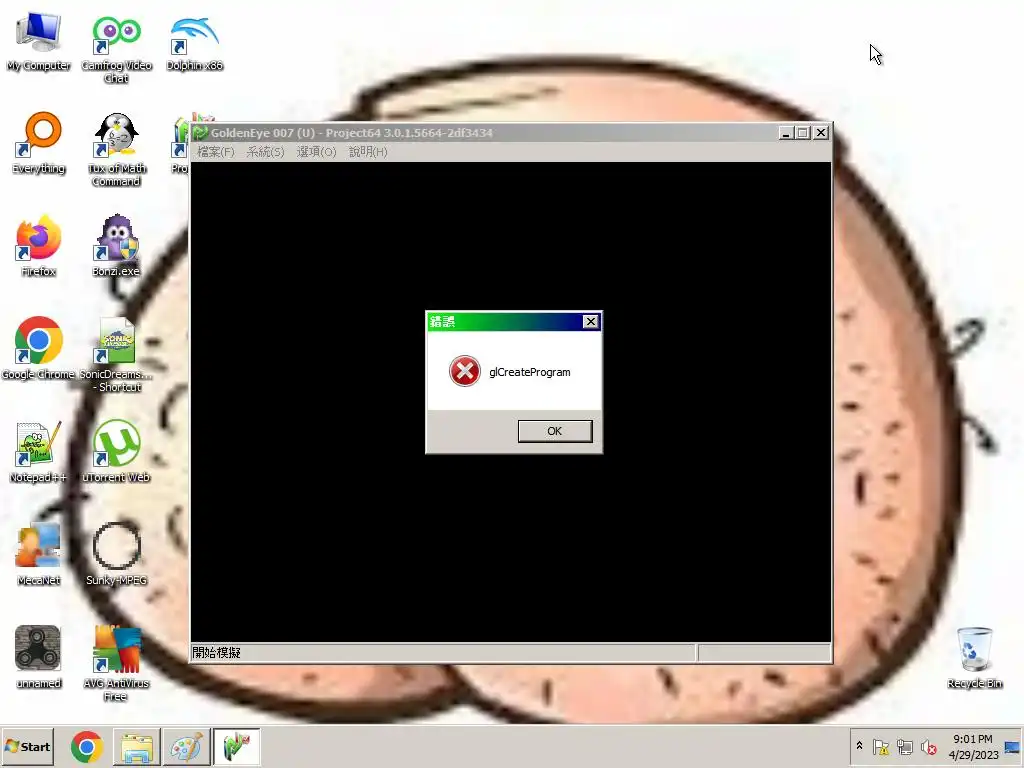Select AVG AntiVirus Free icon
Screen dimensions: 1024x768
click(116, 664)
